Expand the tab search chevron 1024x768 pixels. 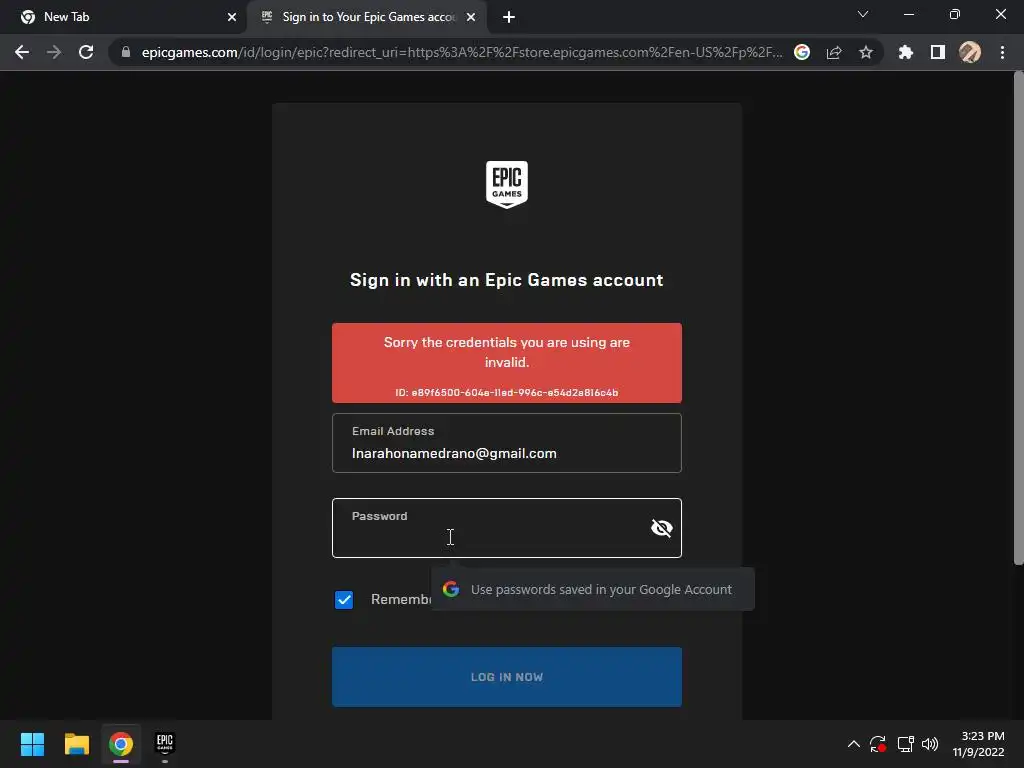click(863, 14)
